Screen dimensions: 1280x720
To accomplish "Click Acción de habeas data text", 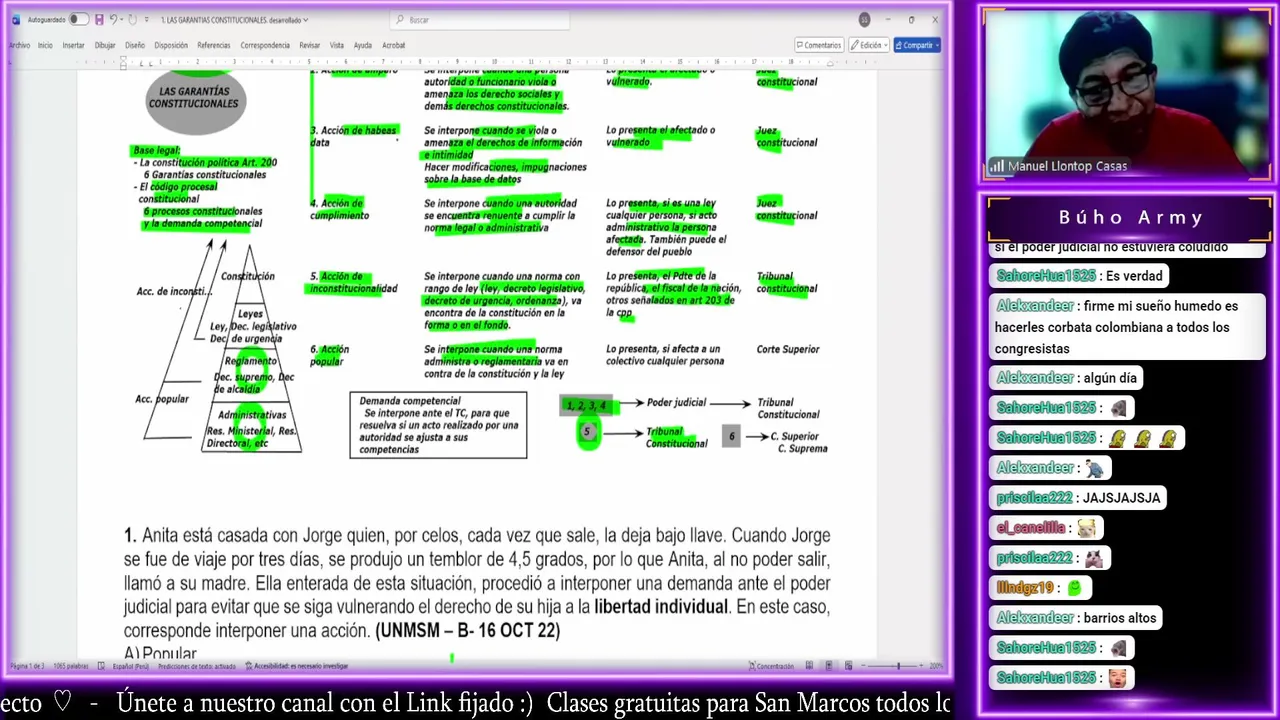I will pos(354,136).
